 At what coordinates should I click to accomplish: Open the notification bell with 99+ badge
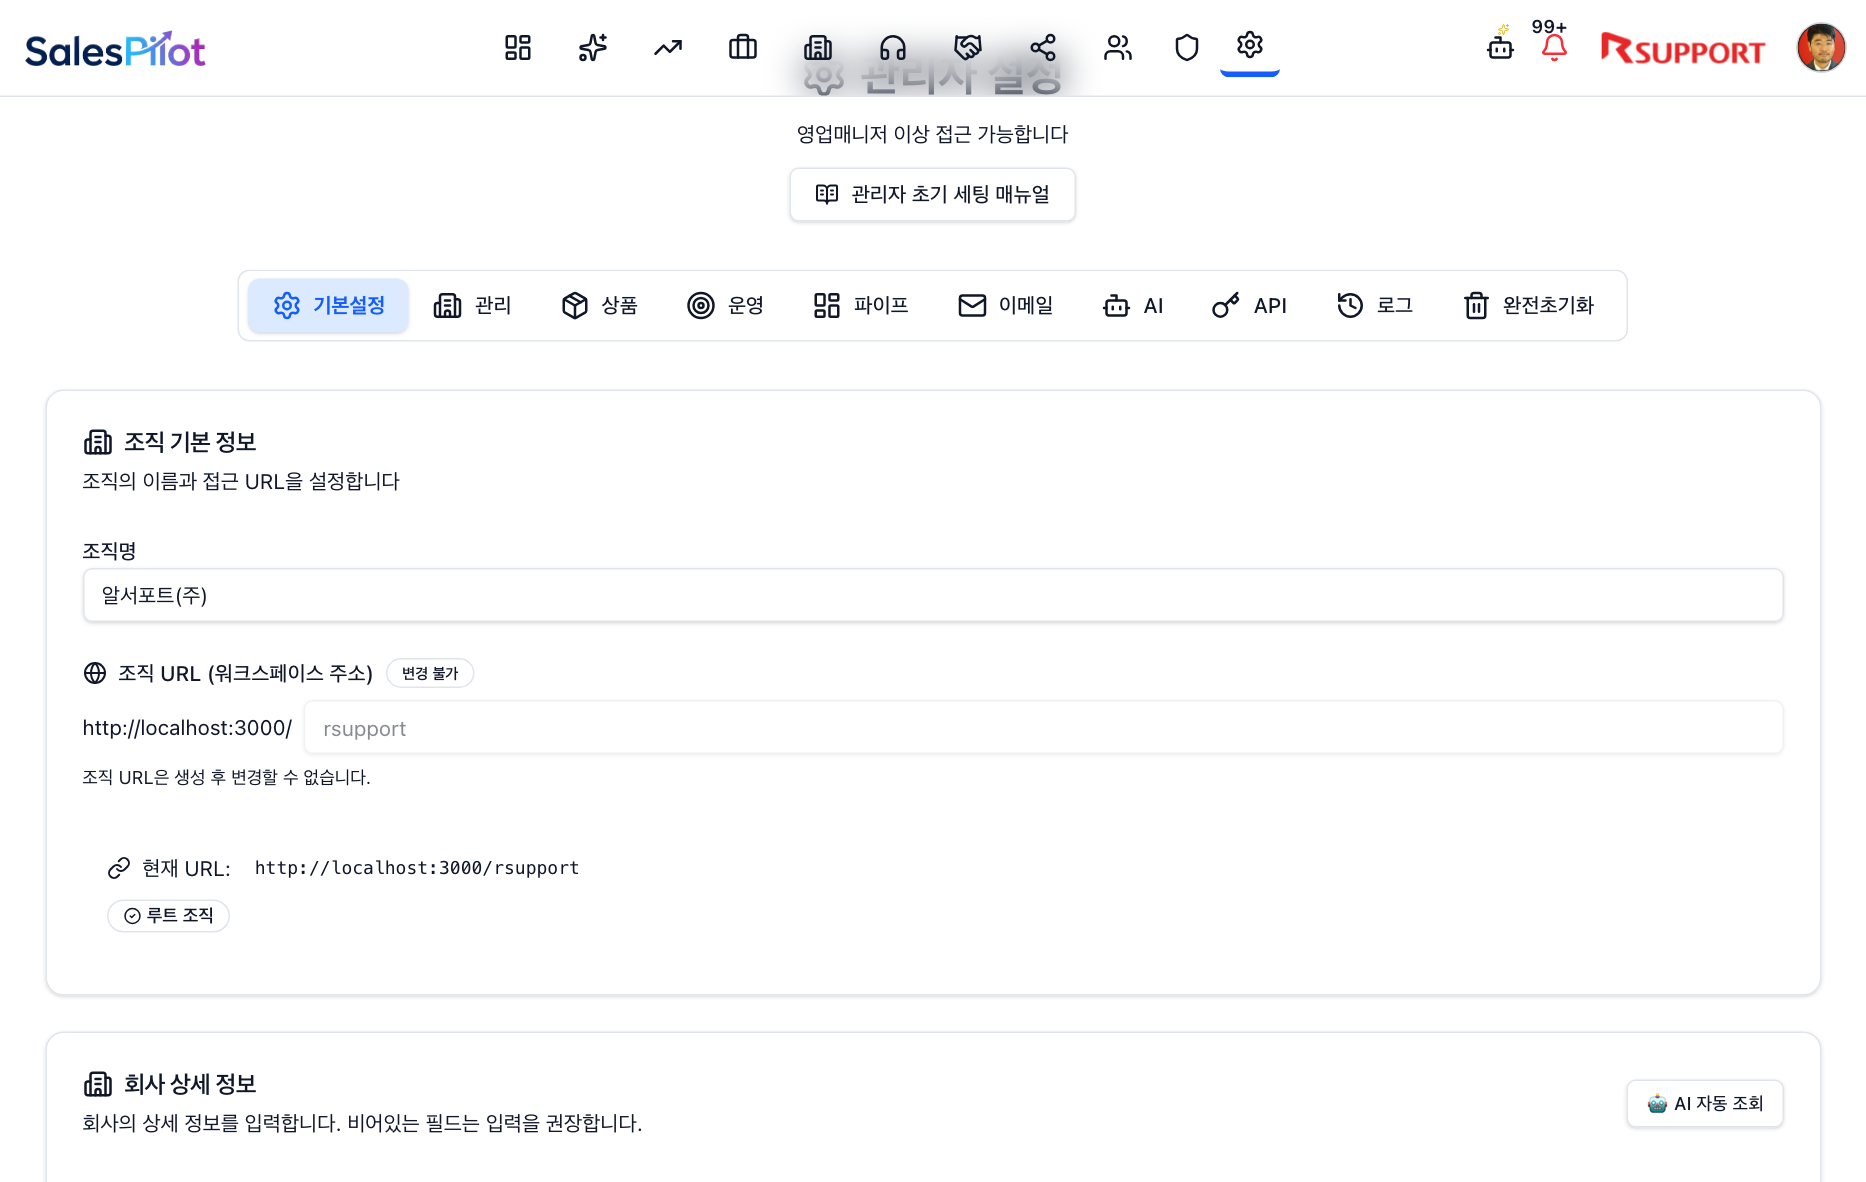click(x=1554, y=47)
